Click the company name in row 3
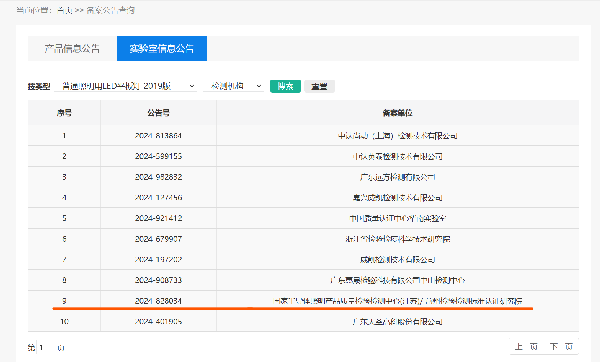 click(x=398, y=177)
